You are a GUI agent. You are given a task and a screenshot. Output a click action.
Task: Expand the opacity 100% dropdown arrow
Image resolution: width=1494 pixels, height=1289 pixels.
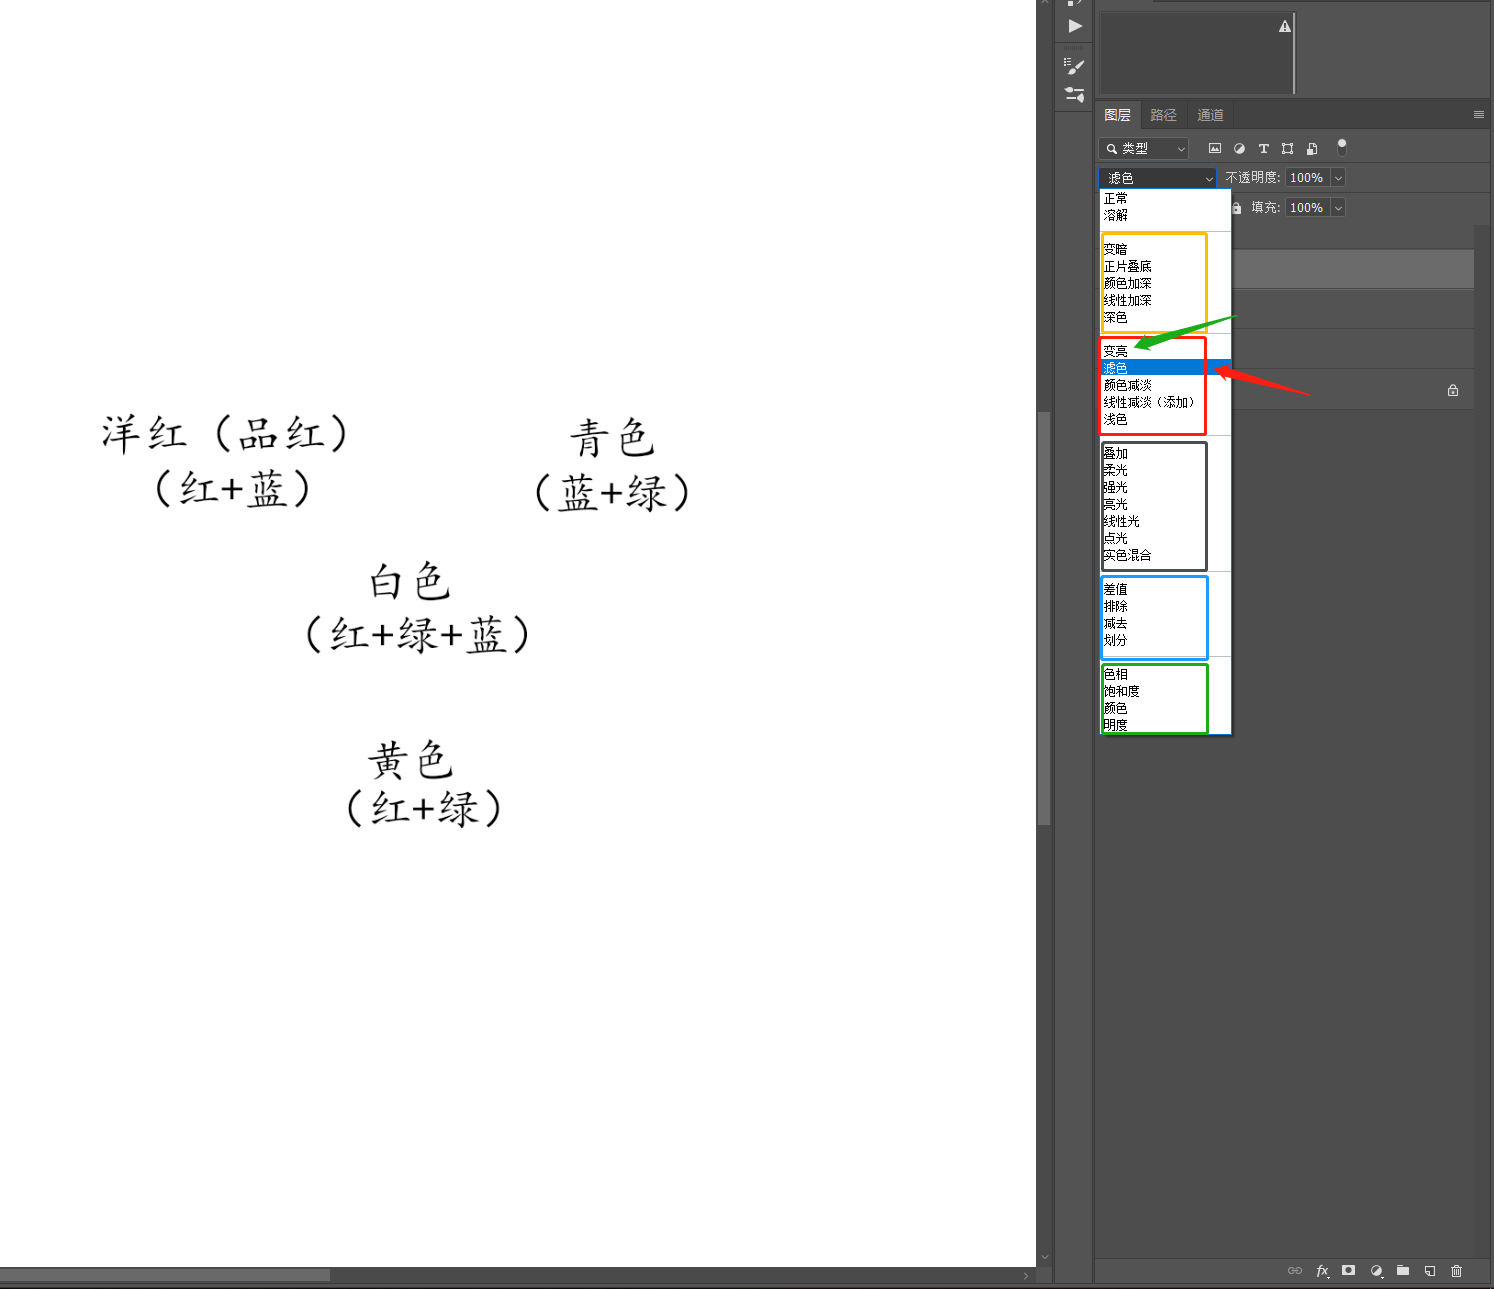(x=1338, y=178)
